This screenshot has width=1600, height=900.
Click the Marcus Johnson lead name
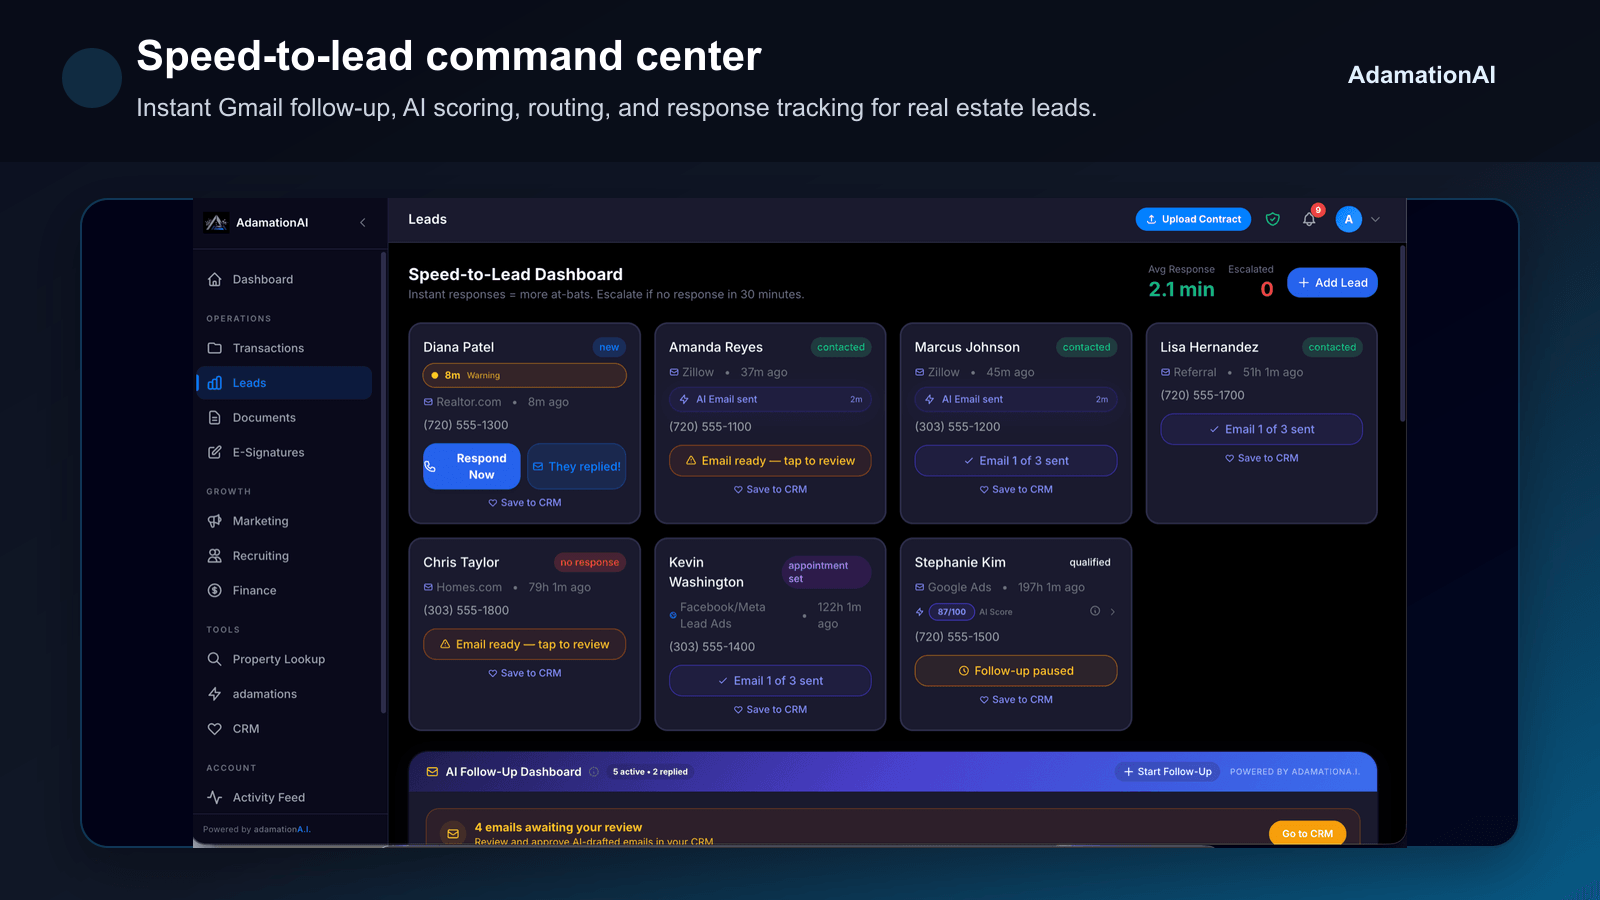tap(967, 347)
